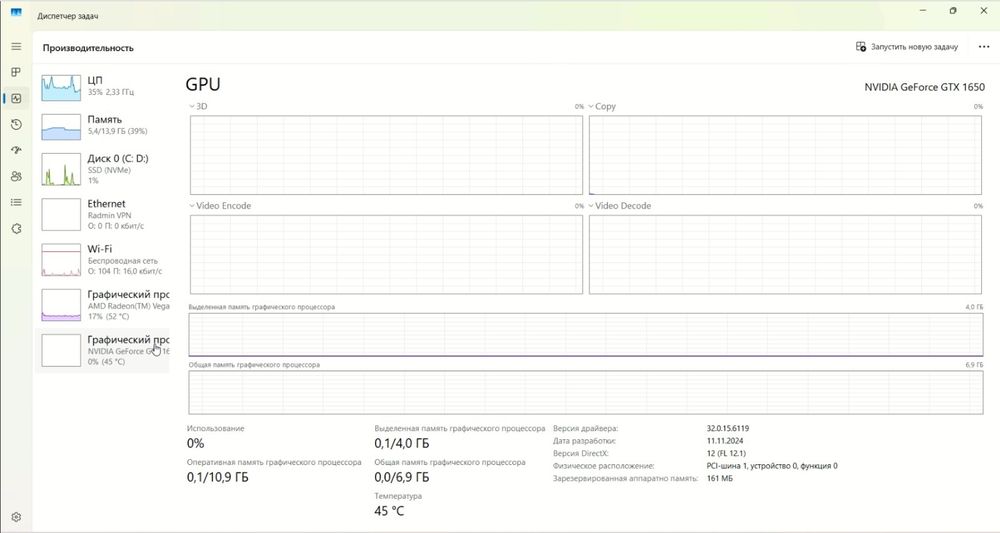Image resolution: width=1000 pixels, height=533 pixels.
Task: Click the Wi-Fi throughput mini graph thumbnail
Action: click(61, 259)
